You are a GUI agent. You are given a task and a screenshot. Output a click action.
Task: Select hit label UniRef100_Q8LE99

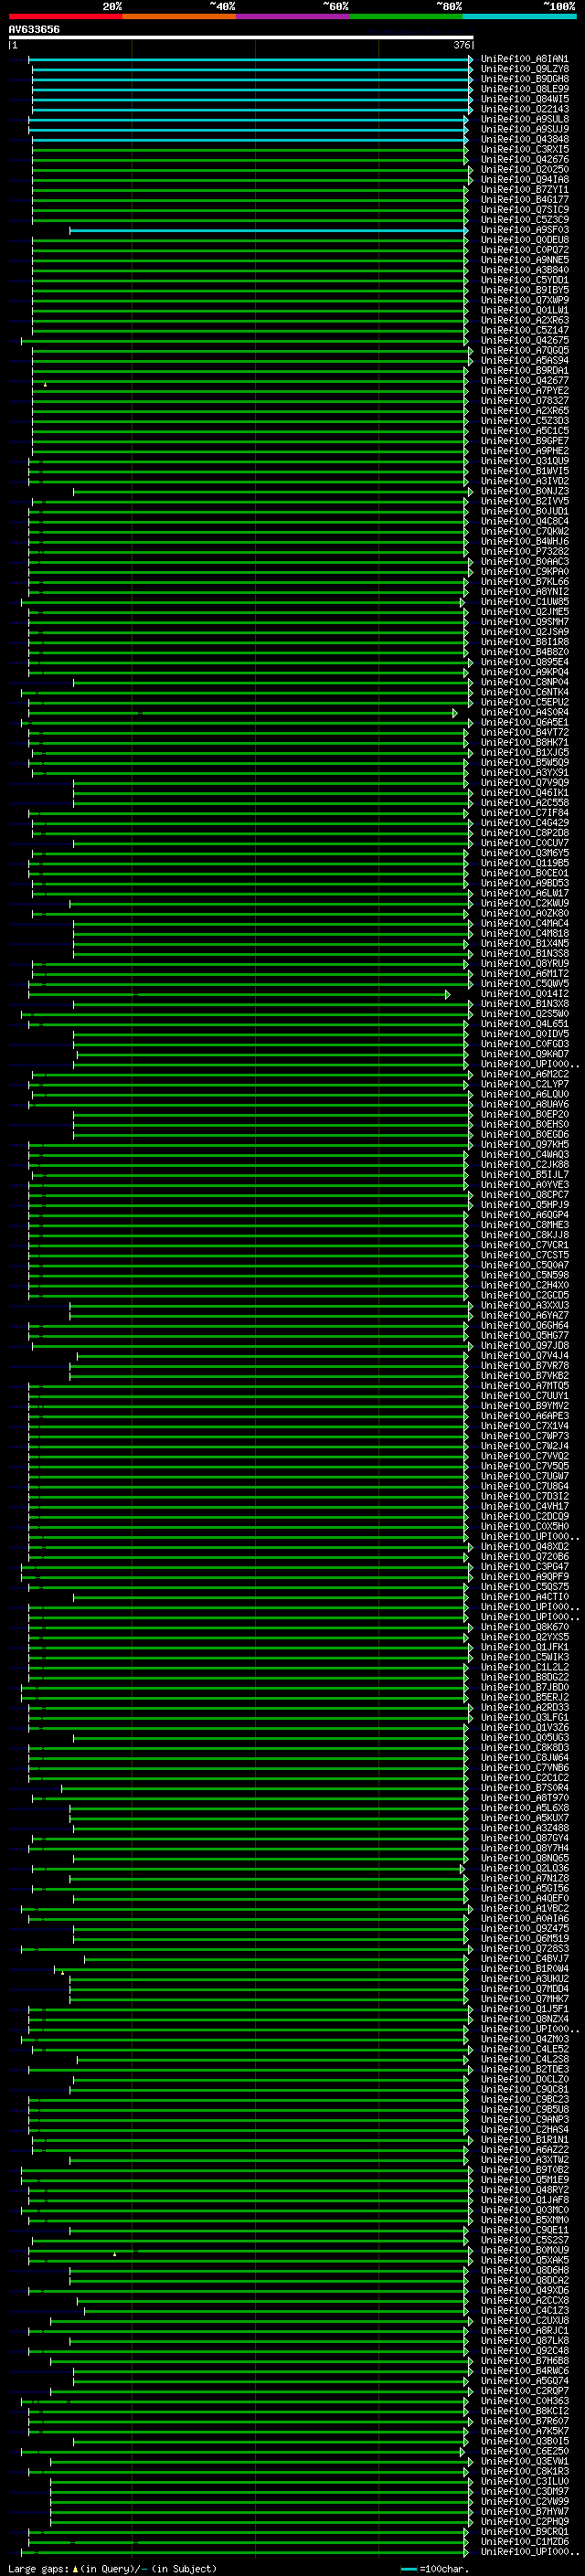[x=525, y=89]
